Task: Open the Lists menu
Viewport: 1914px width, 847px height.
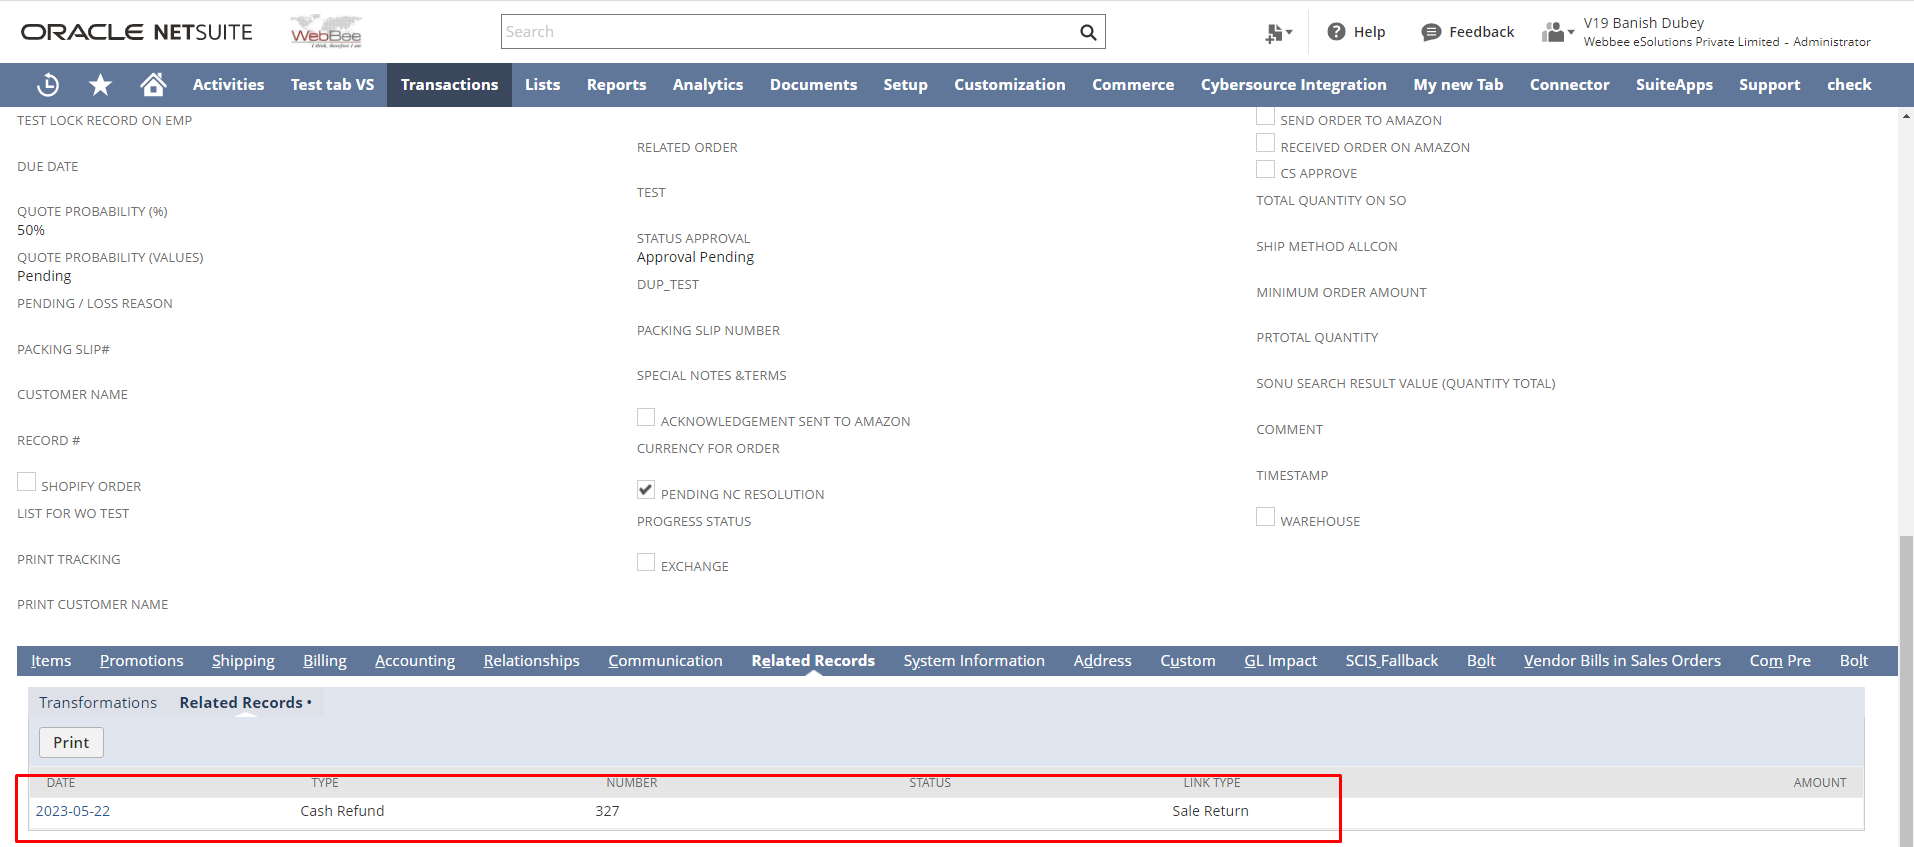Action: (x=542, y=85)
